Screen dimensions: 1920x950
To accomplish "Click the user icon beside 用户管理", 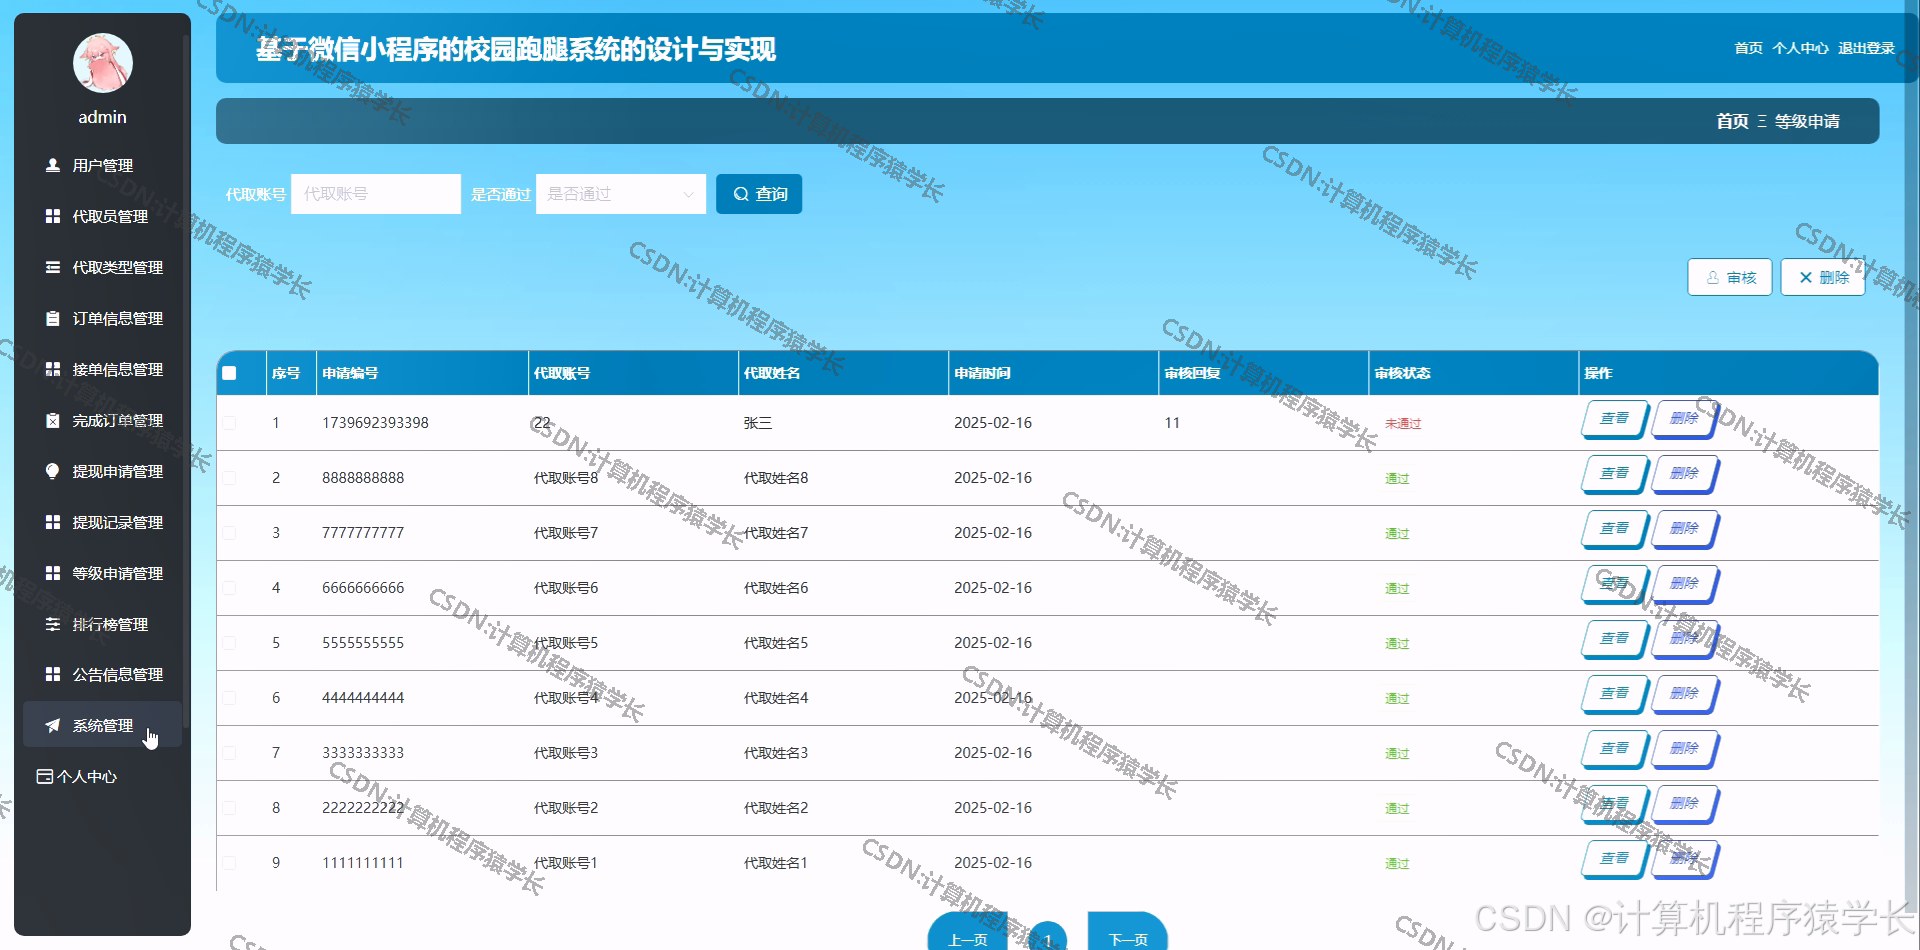I will (53, 165).
